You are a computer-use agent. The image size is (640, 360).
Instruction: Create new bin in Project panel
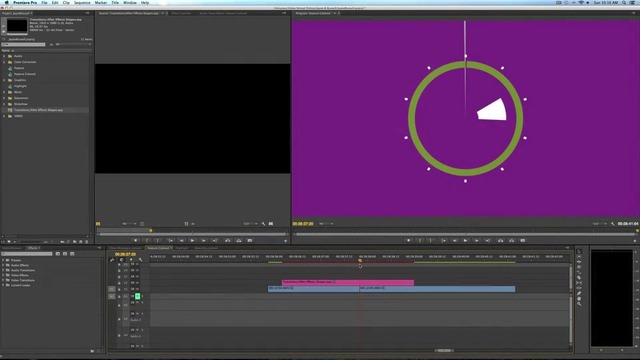75,242
